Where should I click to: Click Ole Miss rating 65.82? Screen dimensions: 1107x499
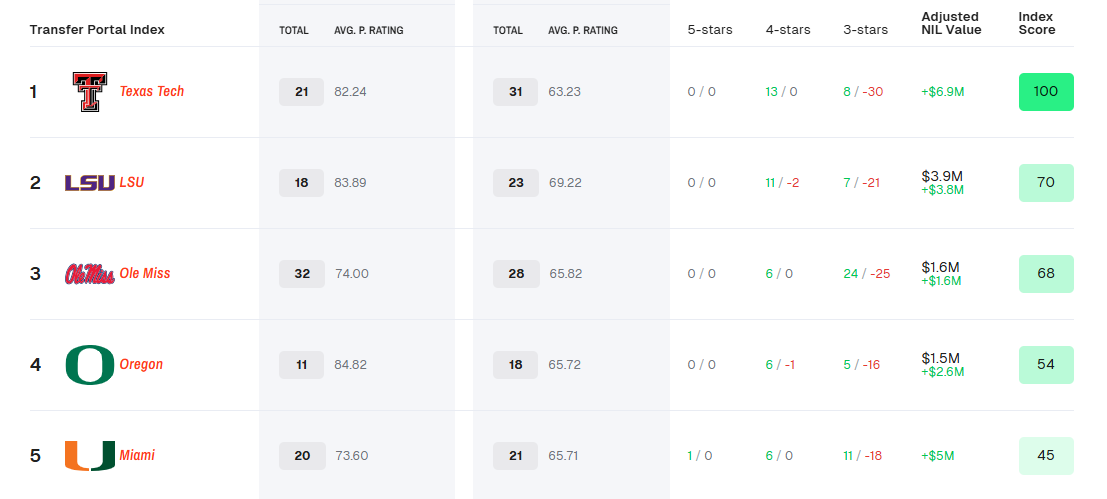pyautogui.click(x=566, y=274)
